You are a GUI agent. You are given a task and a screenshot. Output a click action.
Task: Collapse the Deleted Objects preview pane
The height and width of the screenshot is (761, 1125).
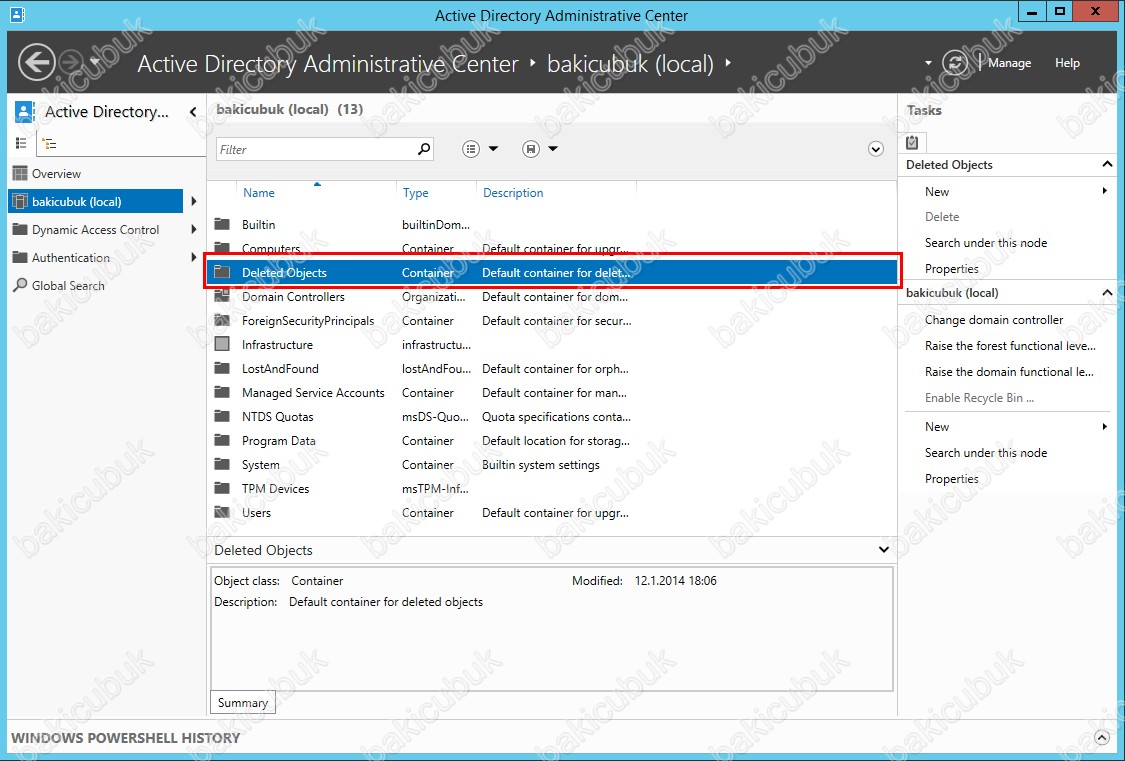(x=883, y=550)
